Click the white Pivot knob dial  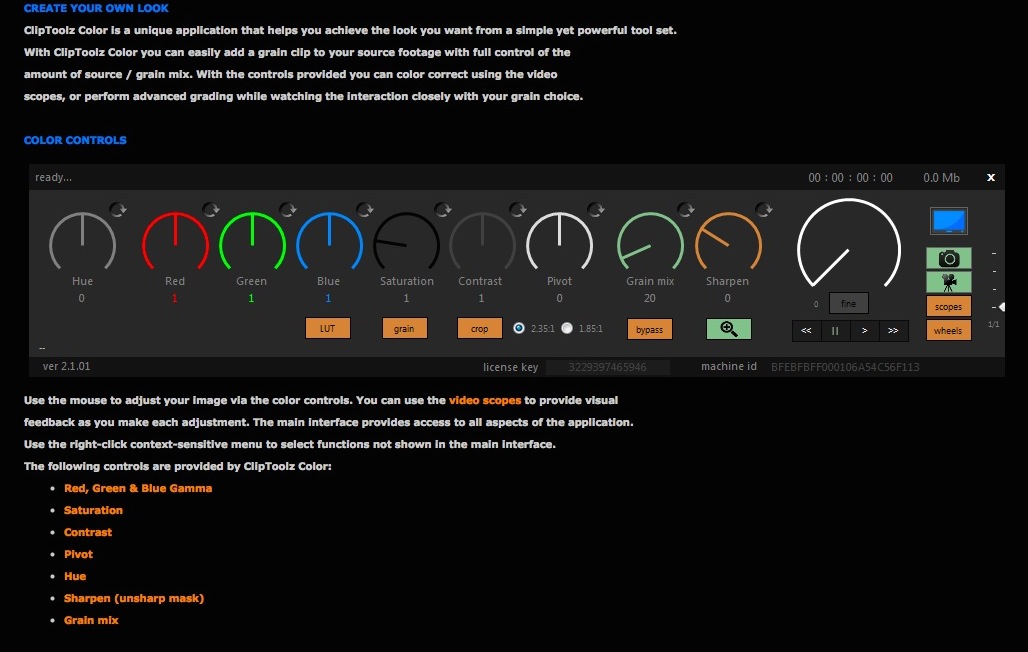click(x=559, y=241)
